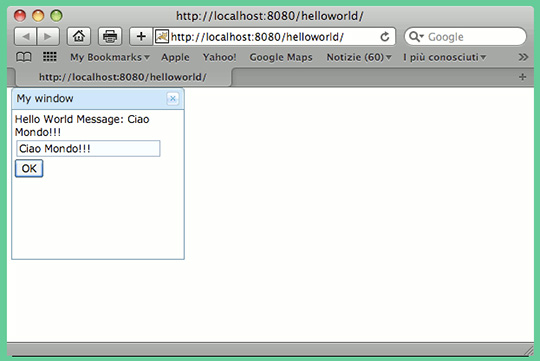Click the My window title bar
Viewport: 540px width, 361px height.
[98, 99]
